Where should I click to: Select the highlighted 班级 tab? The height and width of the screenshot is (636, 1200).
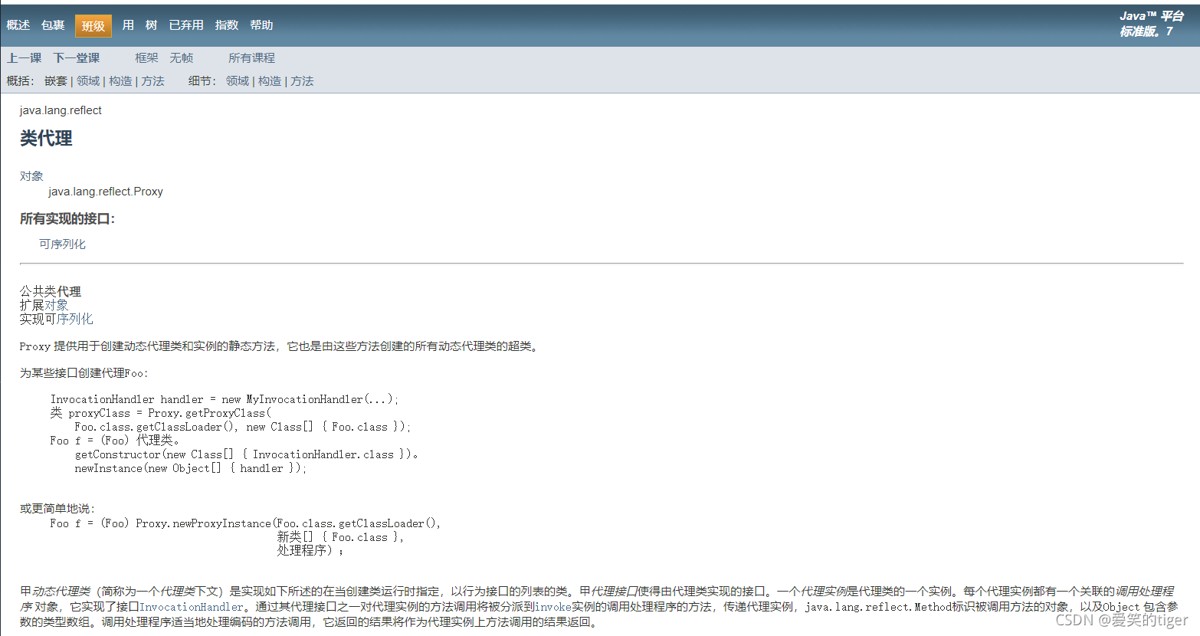tap(93, 25)
